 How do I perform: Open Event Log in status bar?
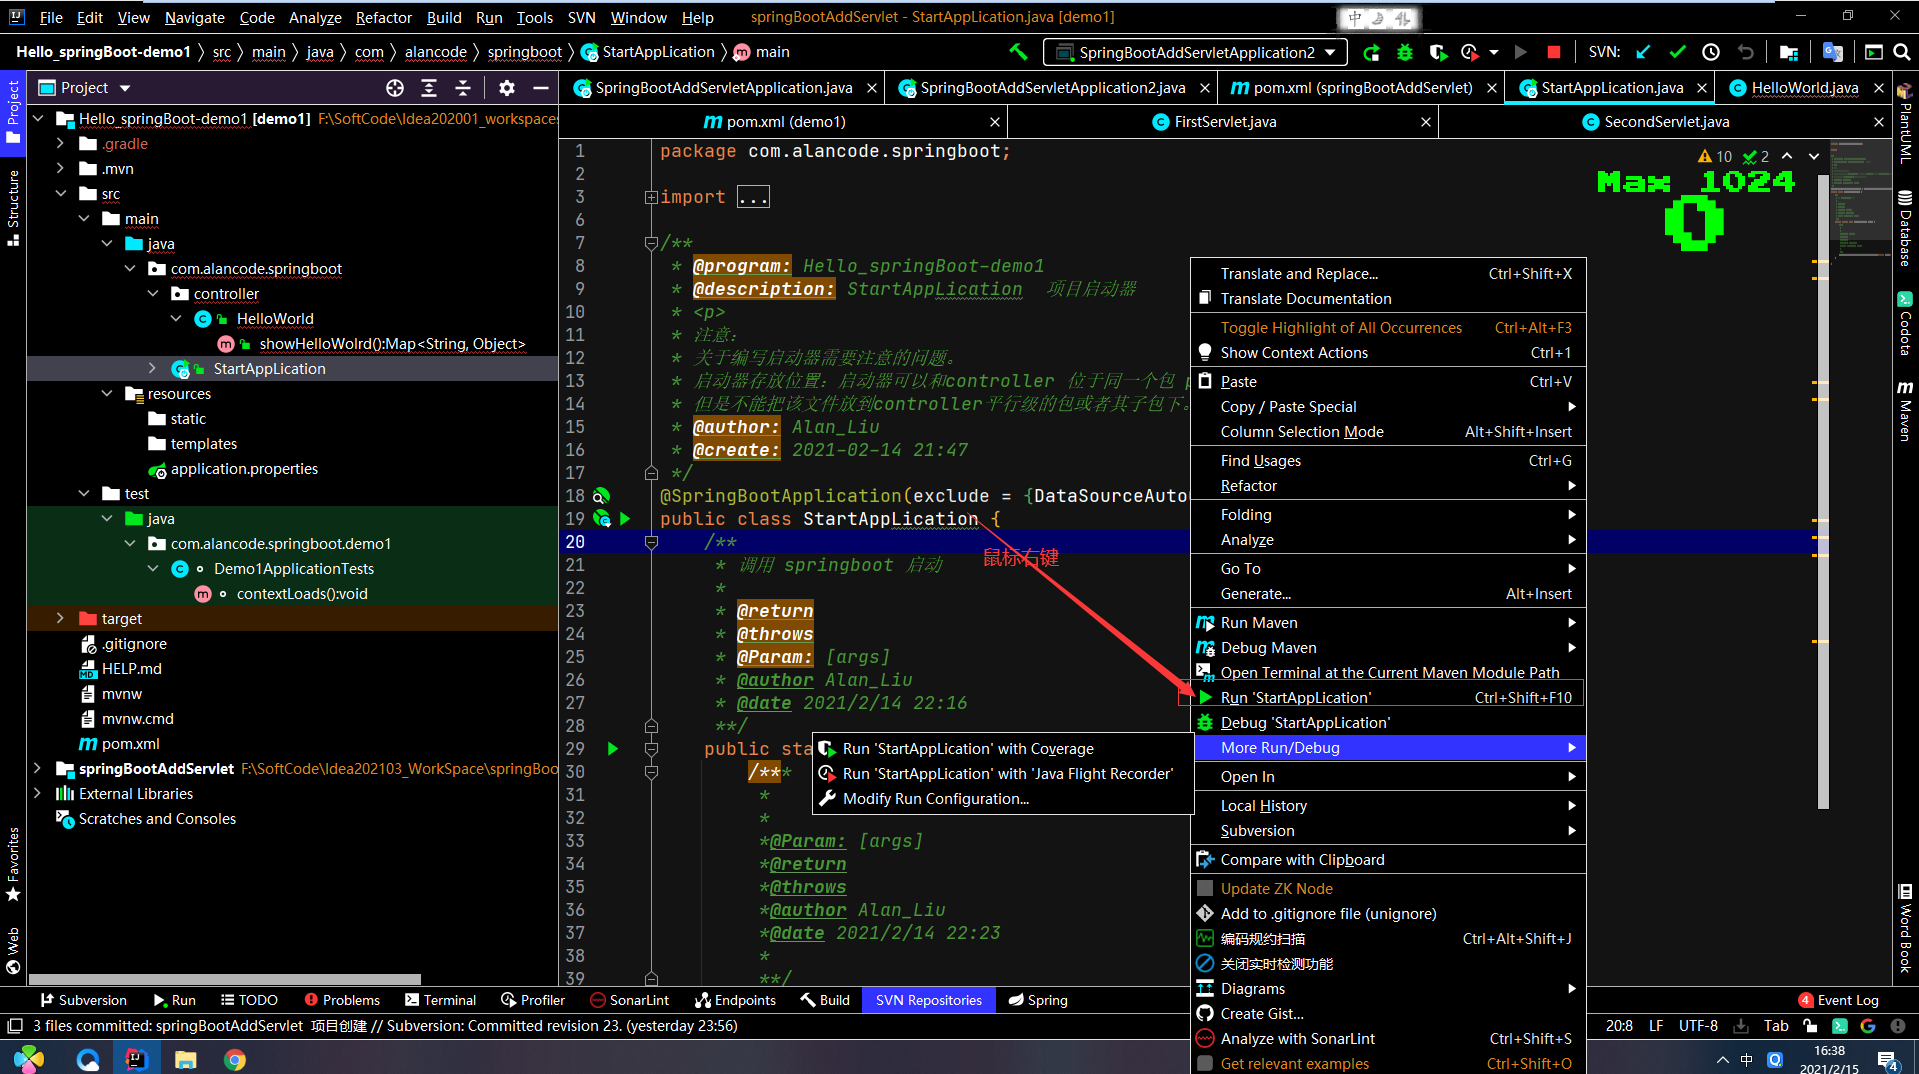[x=1838, y=1000]
